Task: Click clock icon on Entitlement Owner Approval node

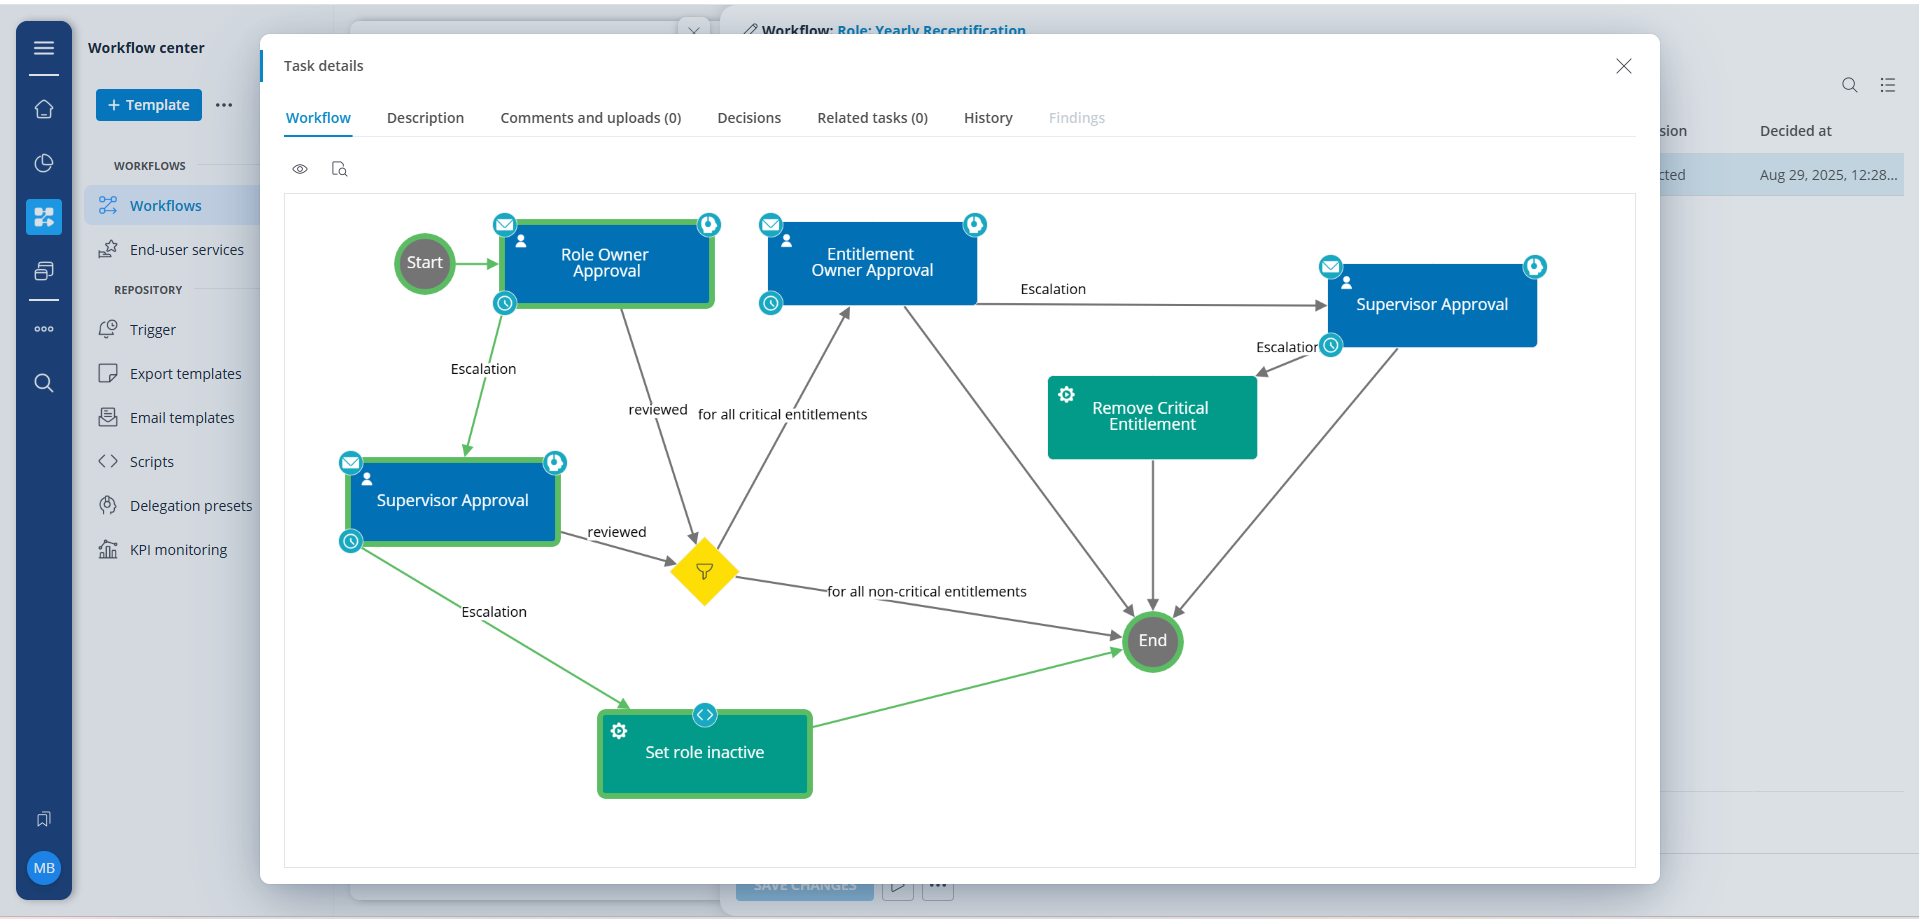Action: pyautogui.click(x=771, y=303)
